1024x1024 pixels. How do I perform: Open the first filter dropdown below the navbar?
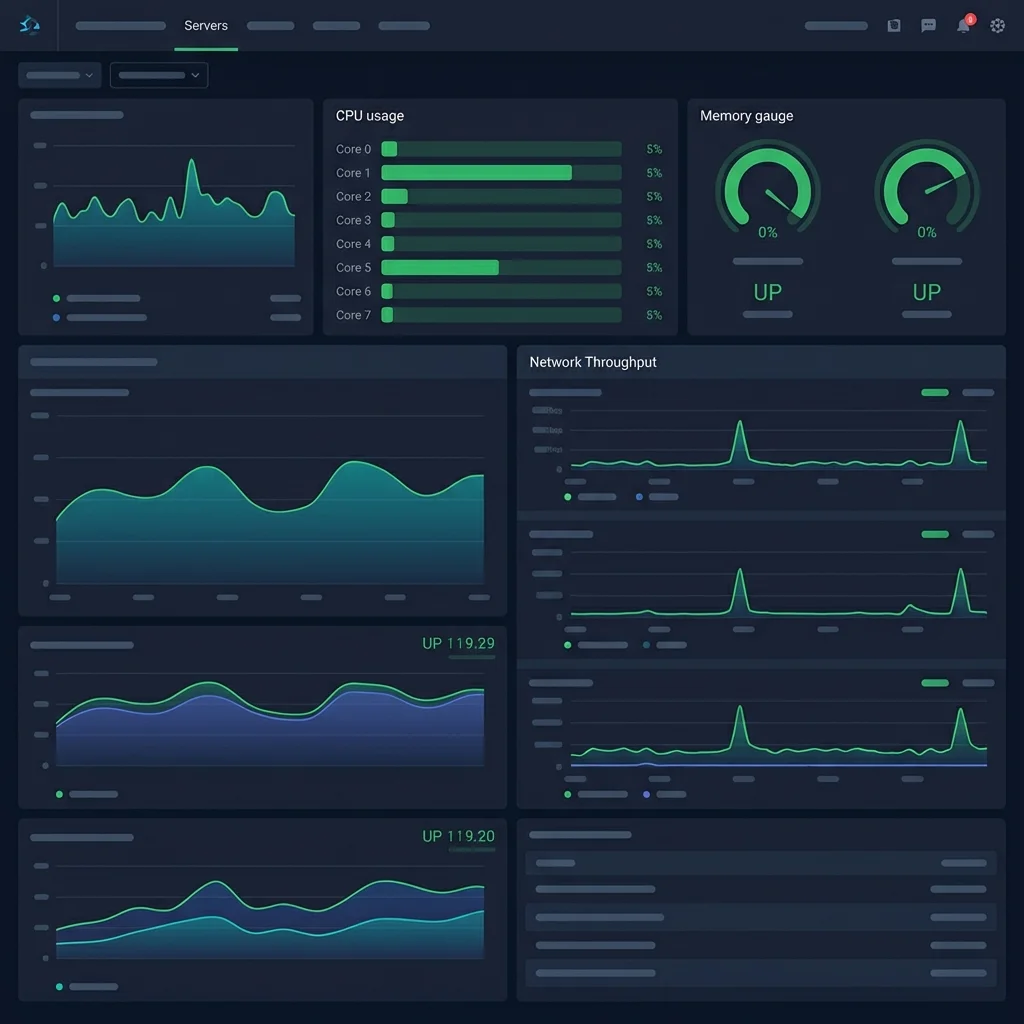click(x=59, y=75)
